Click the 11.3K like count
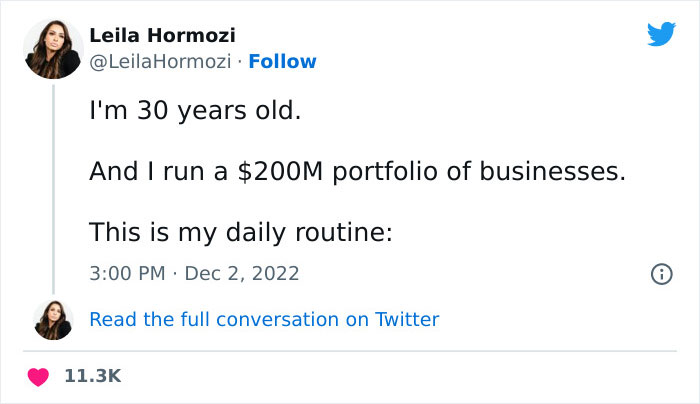The image size is (700, 404). point(92,376)
